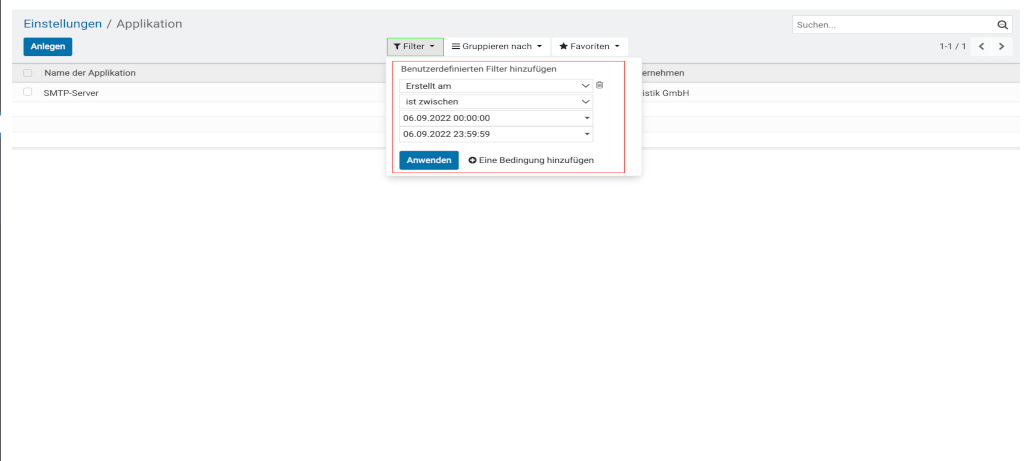Select all rows with header checkbox
The height and width of the screenshot is (461, 1030).
(x=28, y=73)
